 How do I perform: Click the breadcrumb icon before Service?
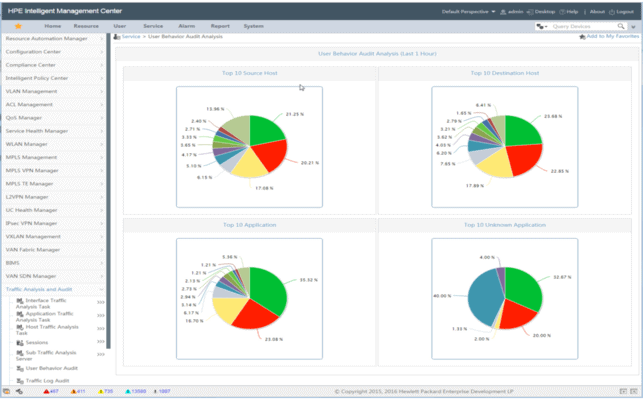(x=117, y=37)
